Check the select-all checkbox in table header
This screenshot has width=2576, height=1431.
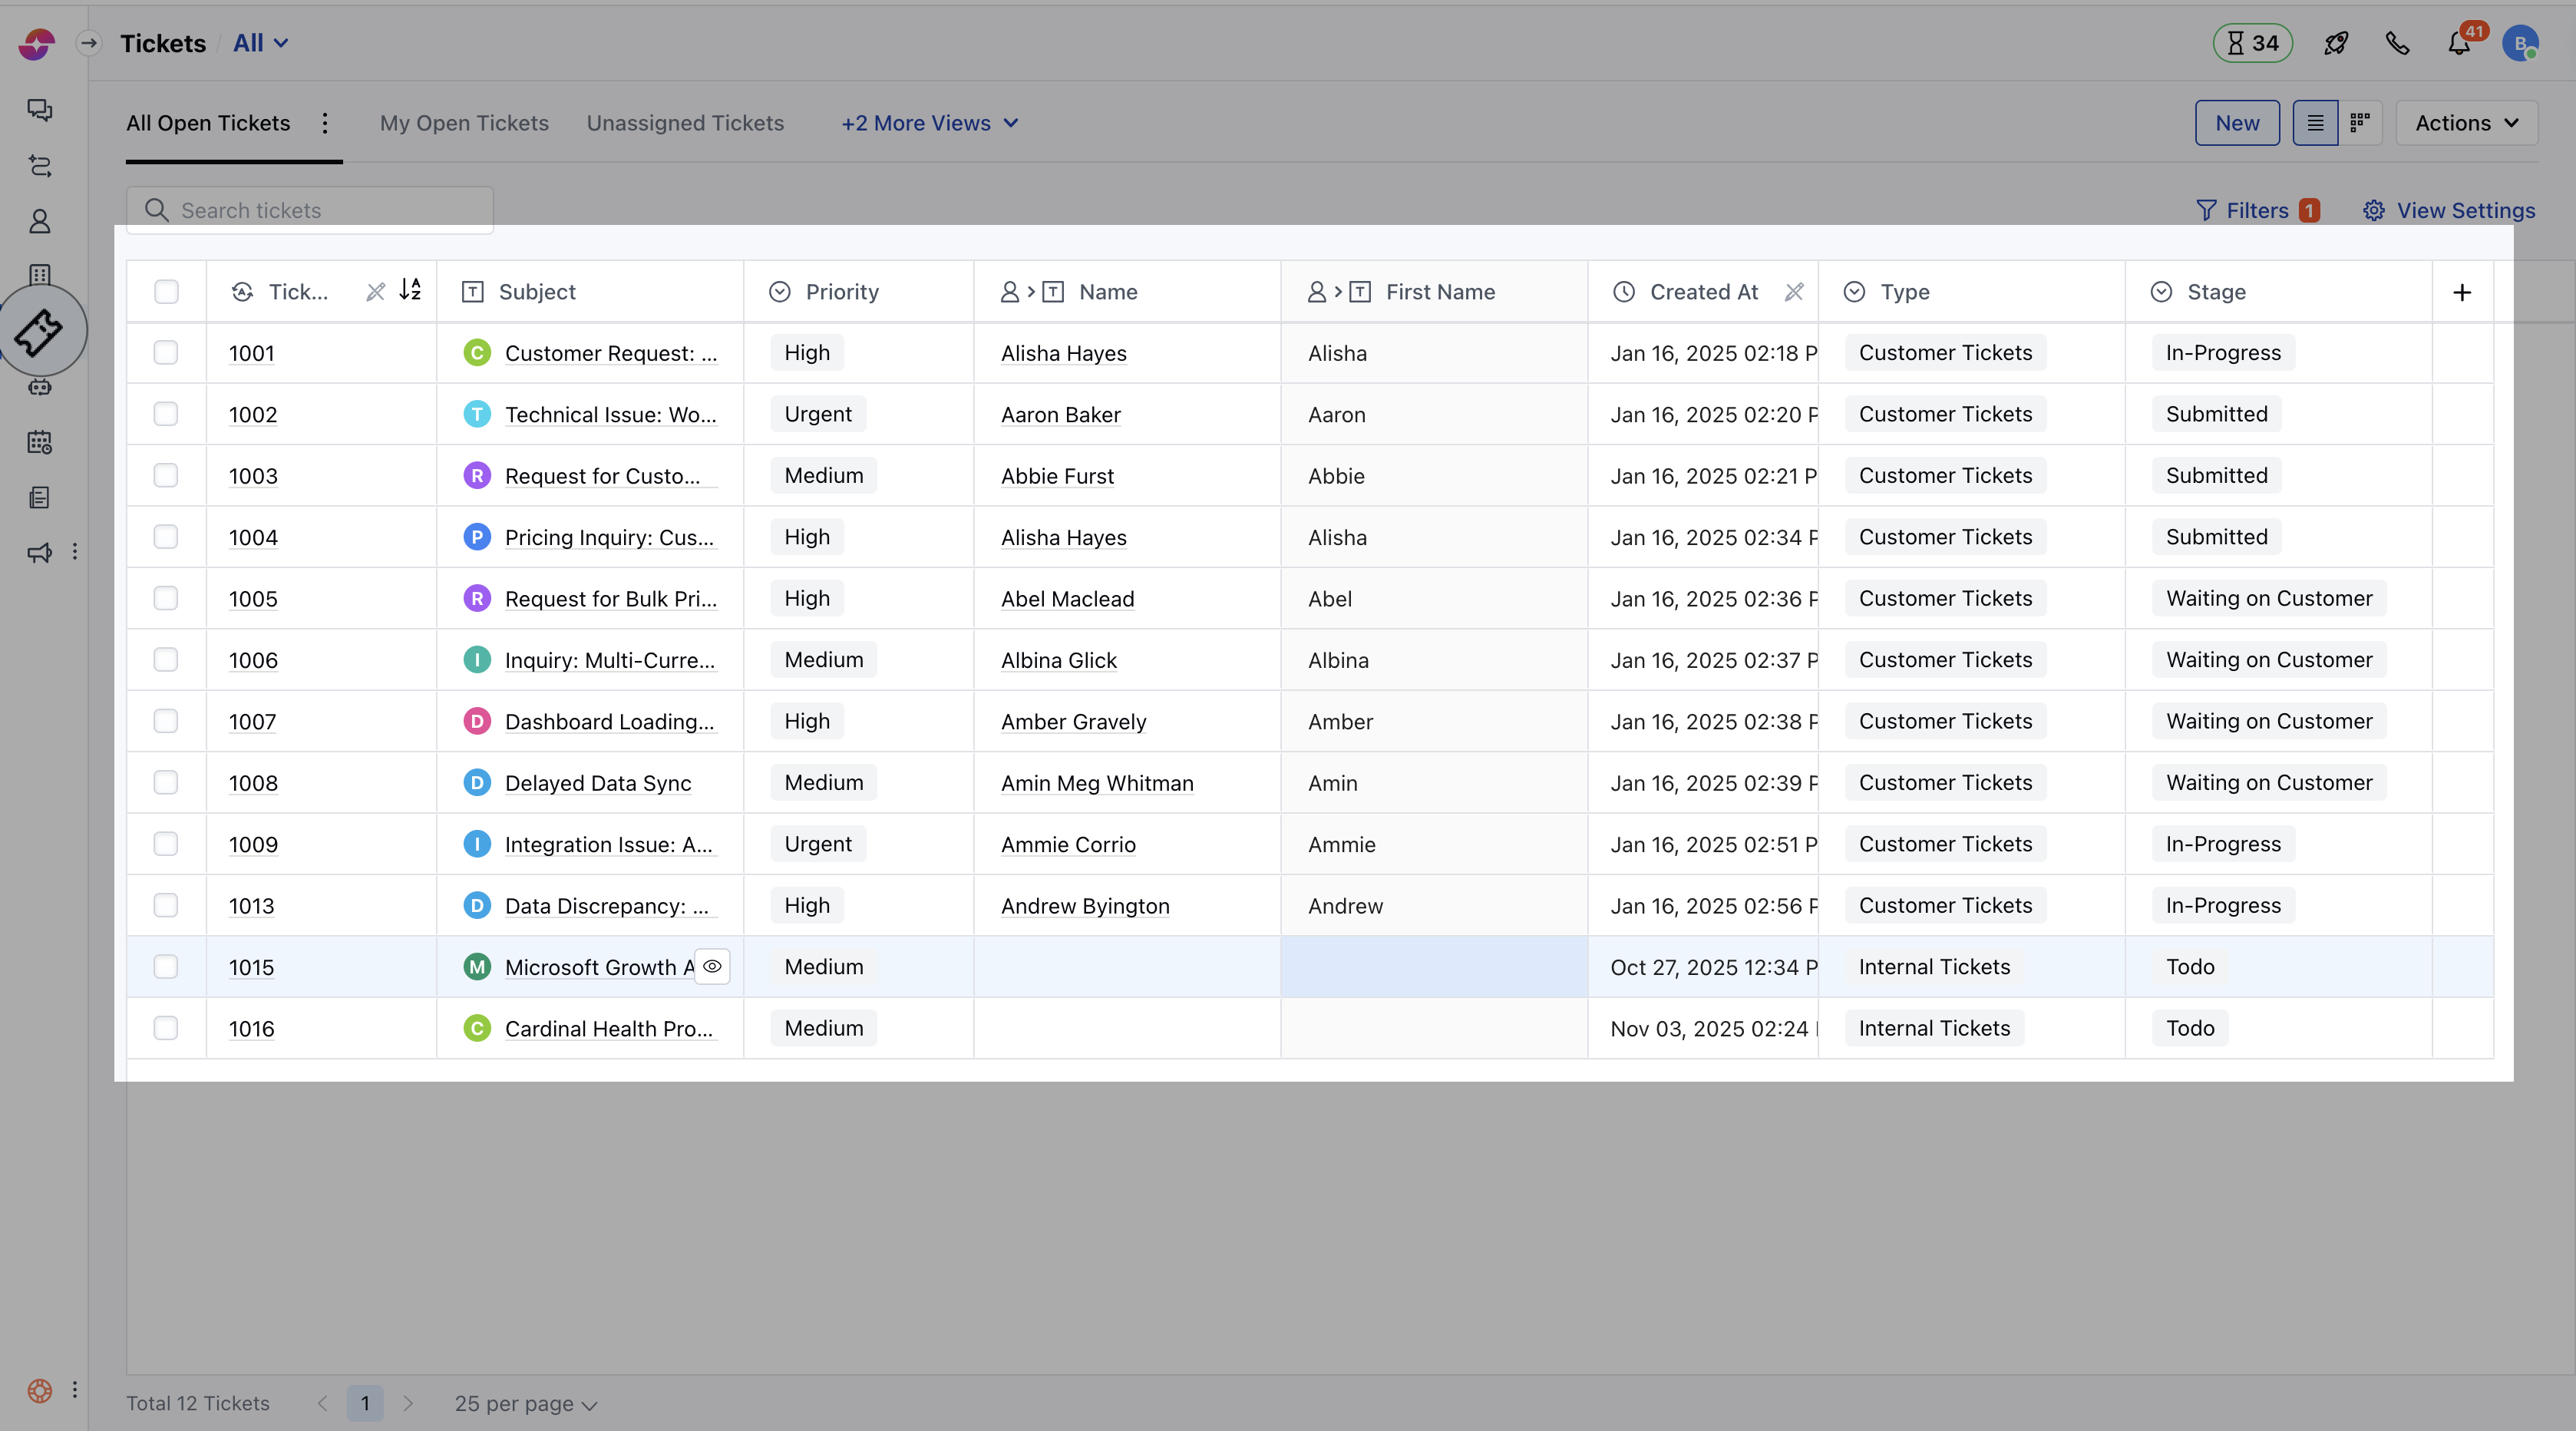pyautogui.click(x=166, y=291)
